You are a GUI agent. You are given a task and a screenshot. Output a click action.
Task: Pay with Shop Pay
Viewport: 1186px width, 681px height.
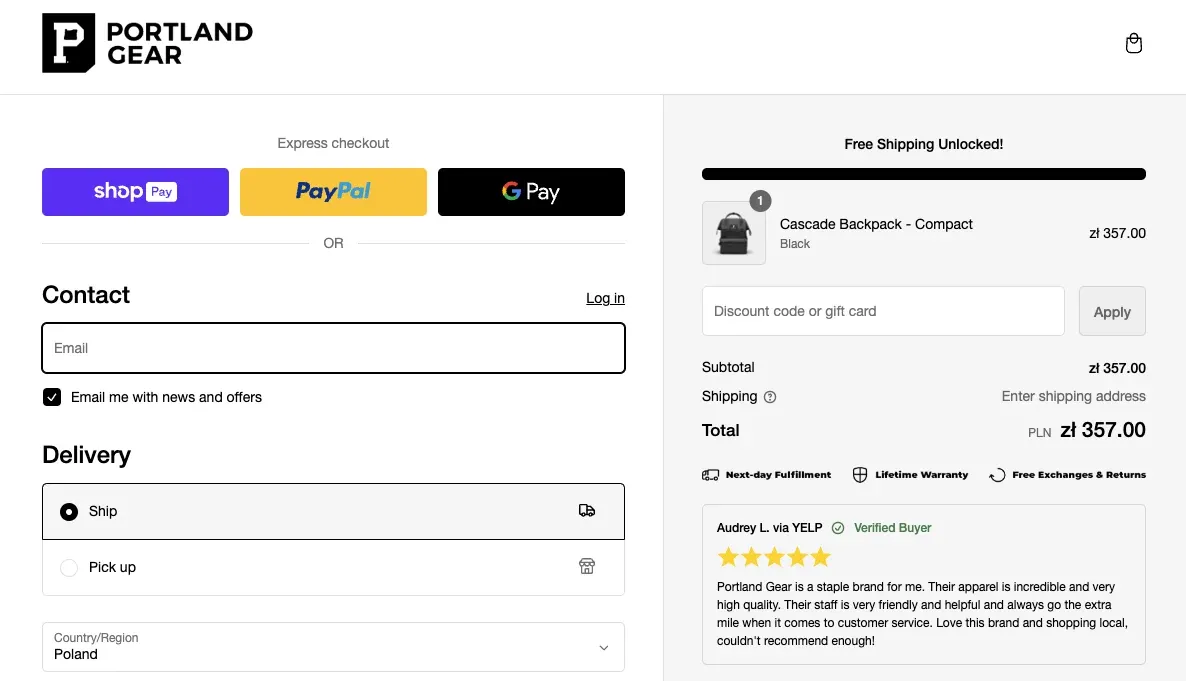pos(135,192)
